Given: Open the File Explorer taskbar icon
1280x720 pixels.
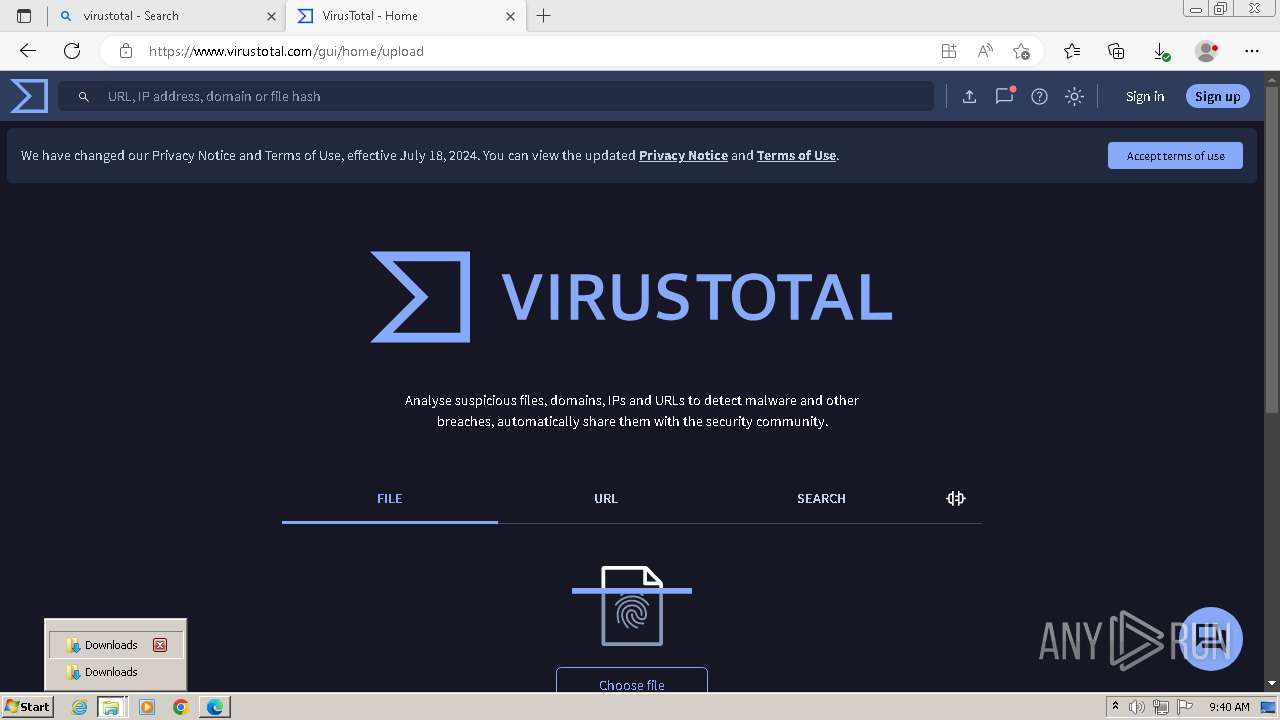Looking at the screenshot, I should point(111,707).
